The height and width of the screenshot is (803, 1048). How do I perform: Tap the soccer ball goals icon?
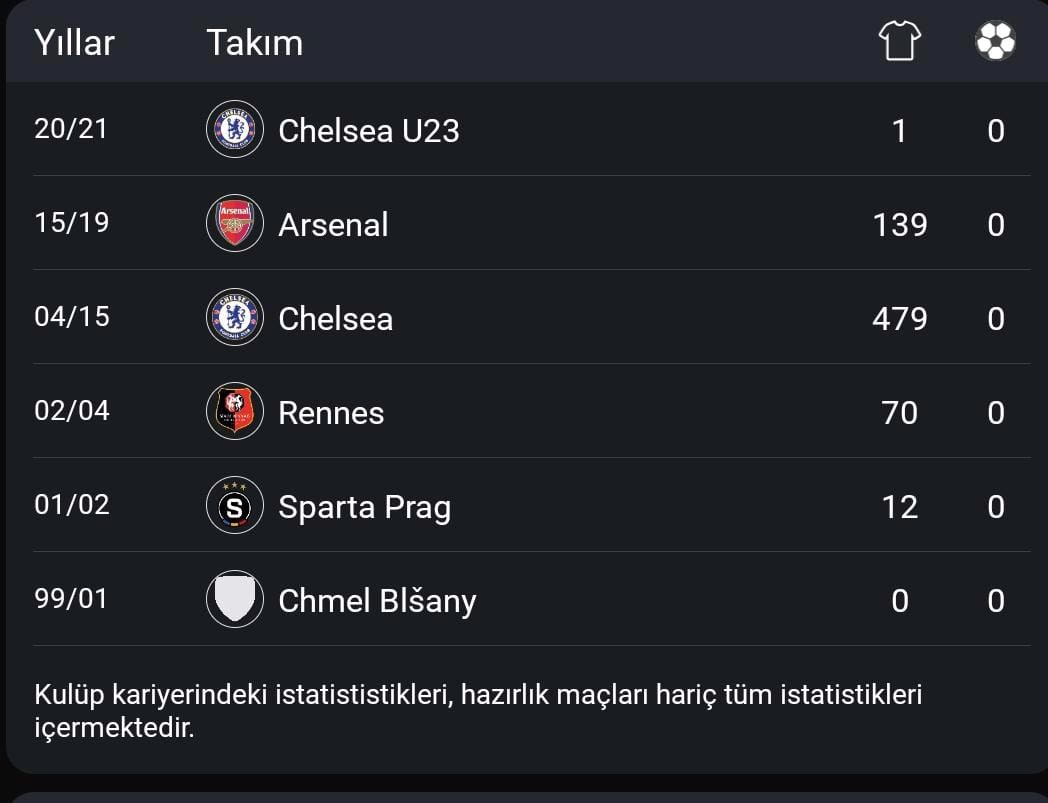[x=995, y=41]
